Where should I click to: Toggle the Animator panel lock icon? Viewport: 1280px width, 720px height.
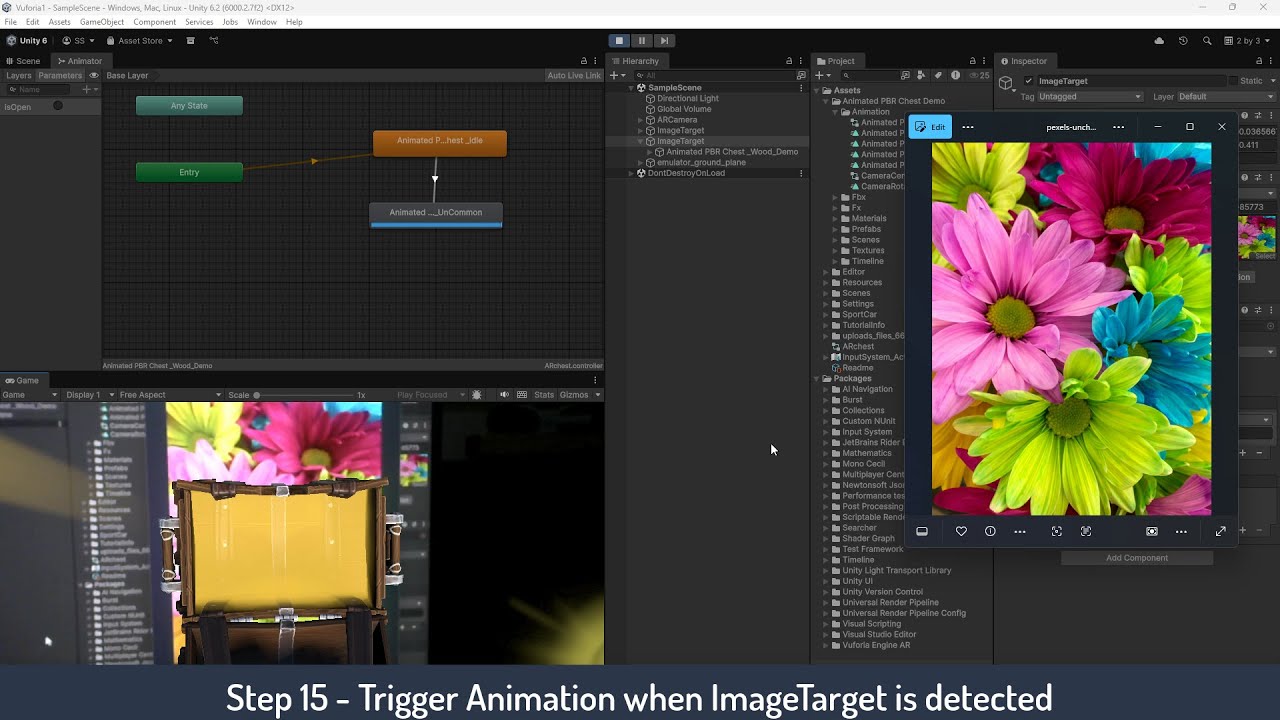tap(584, 61)
